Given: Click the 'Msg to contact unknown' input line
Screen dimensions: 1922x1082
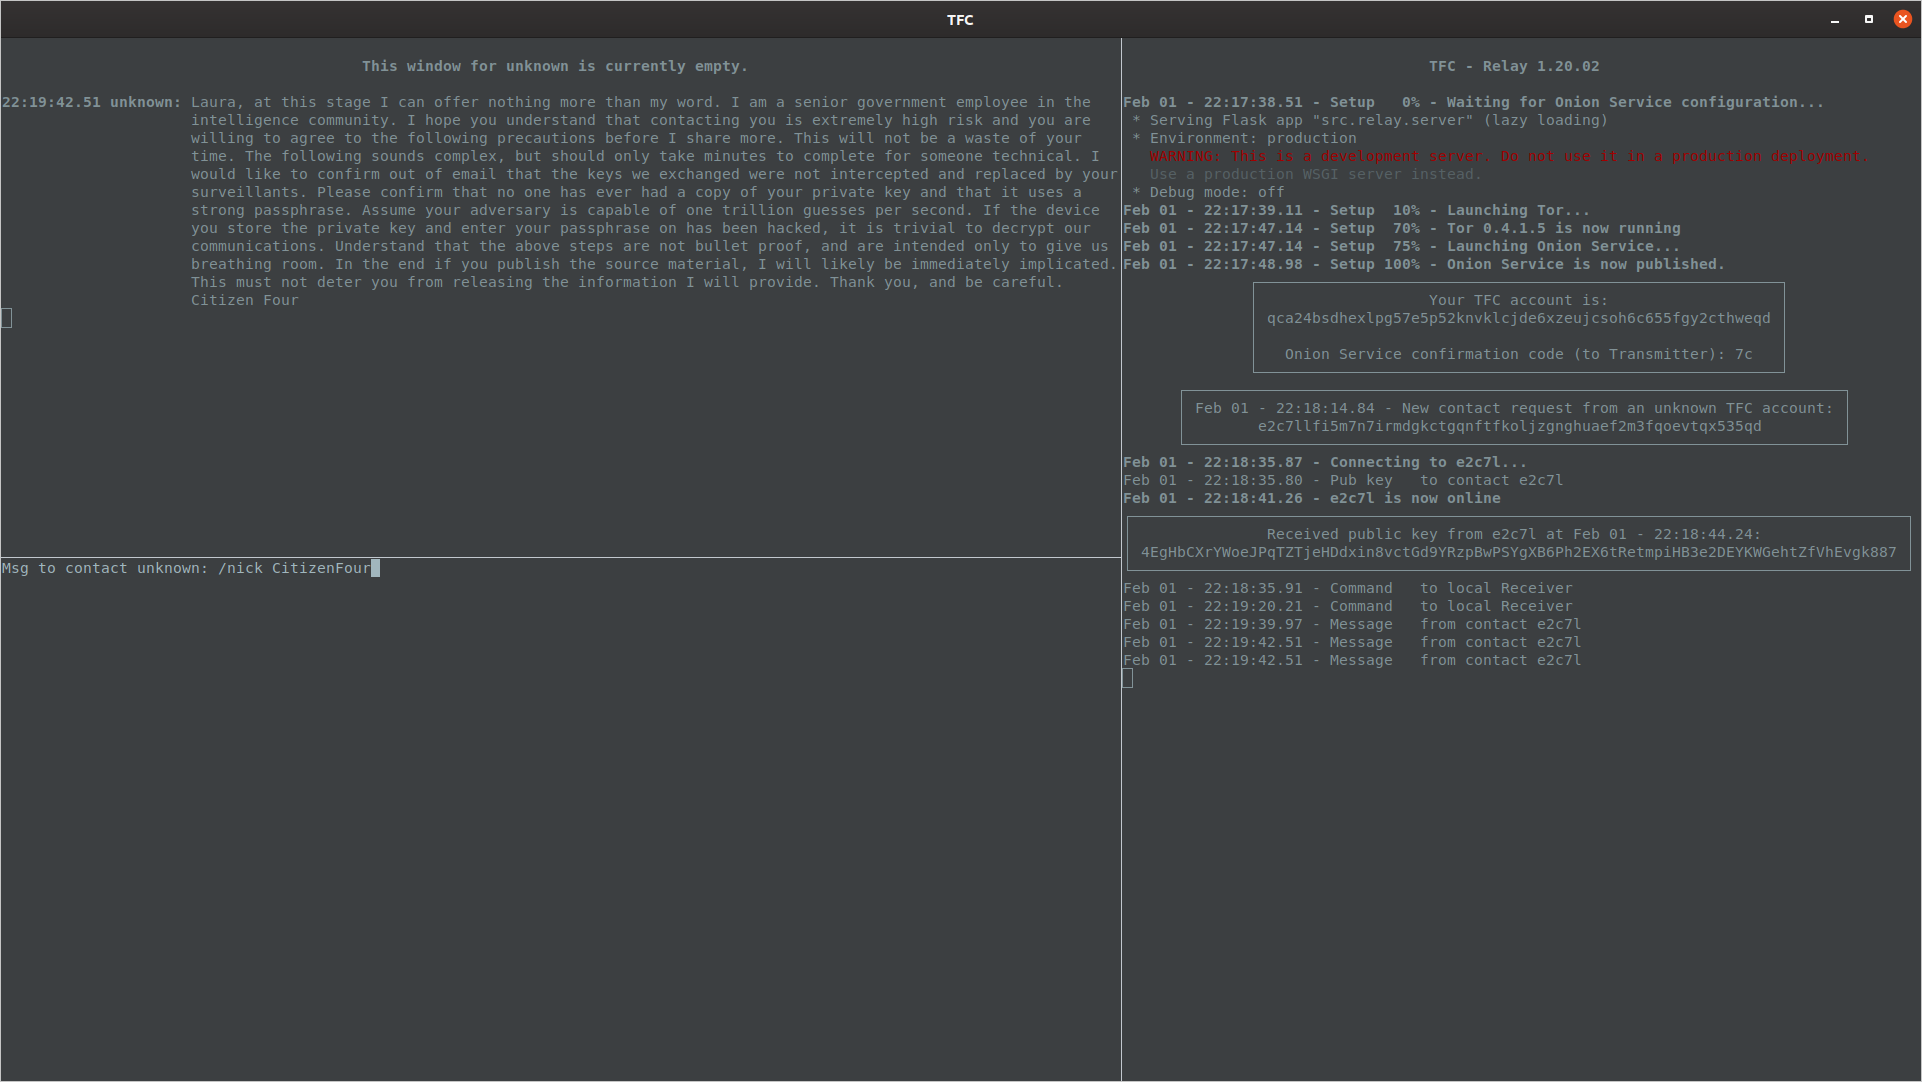Looking at the screenshot, I should click(105, 568).
